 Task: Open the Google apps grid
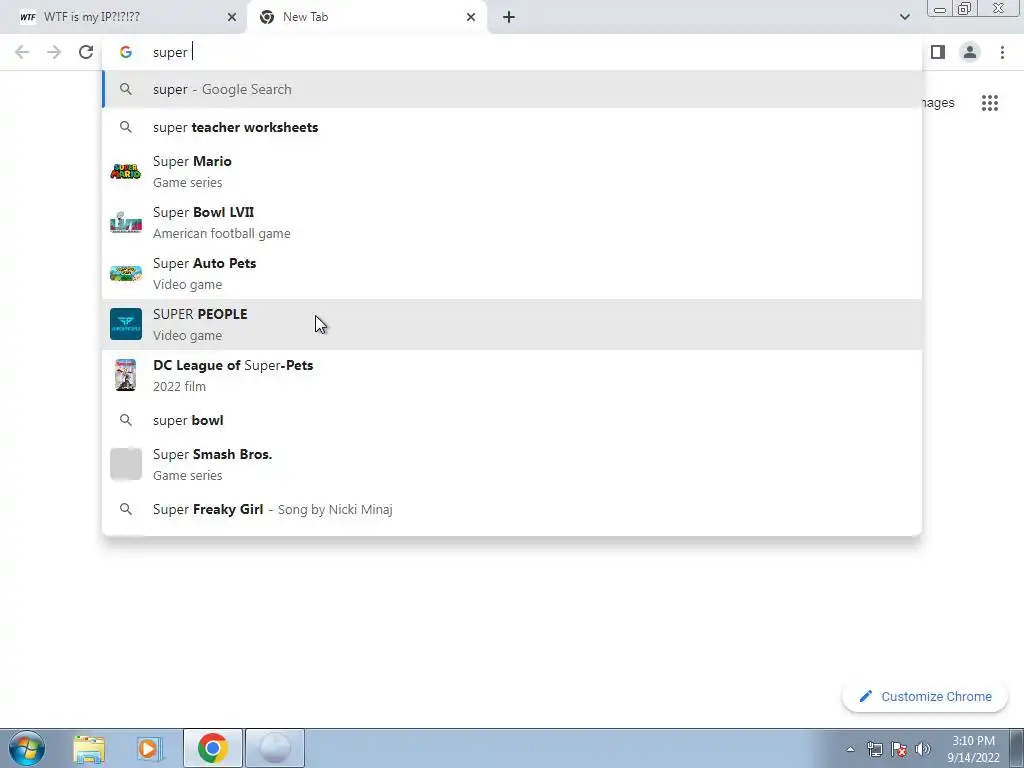click(990, 103)
